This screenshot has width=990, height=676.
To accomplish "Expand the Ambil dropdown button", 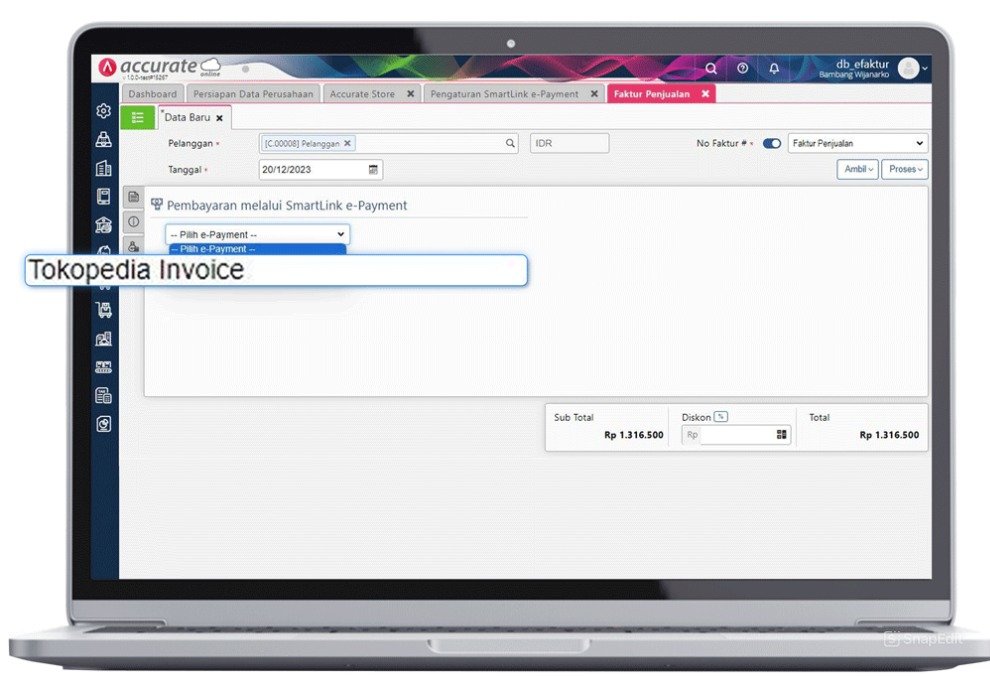I will point(857,169).
